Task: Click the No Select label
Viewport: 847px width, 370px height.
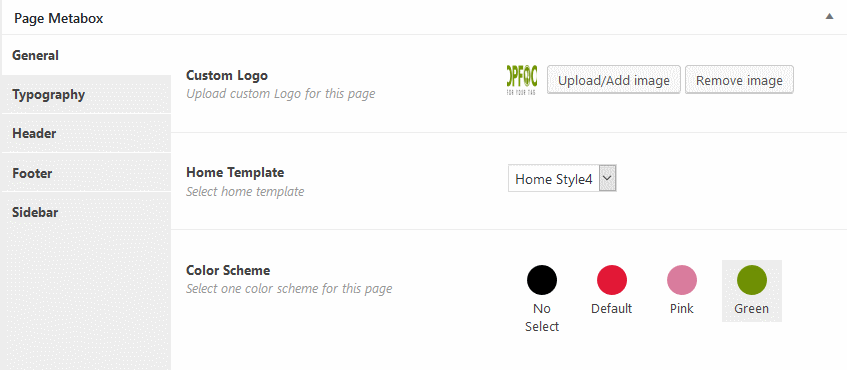Action: pos(542,318)
